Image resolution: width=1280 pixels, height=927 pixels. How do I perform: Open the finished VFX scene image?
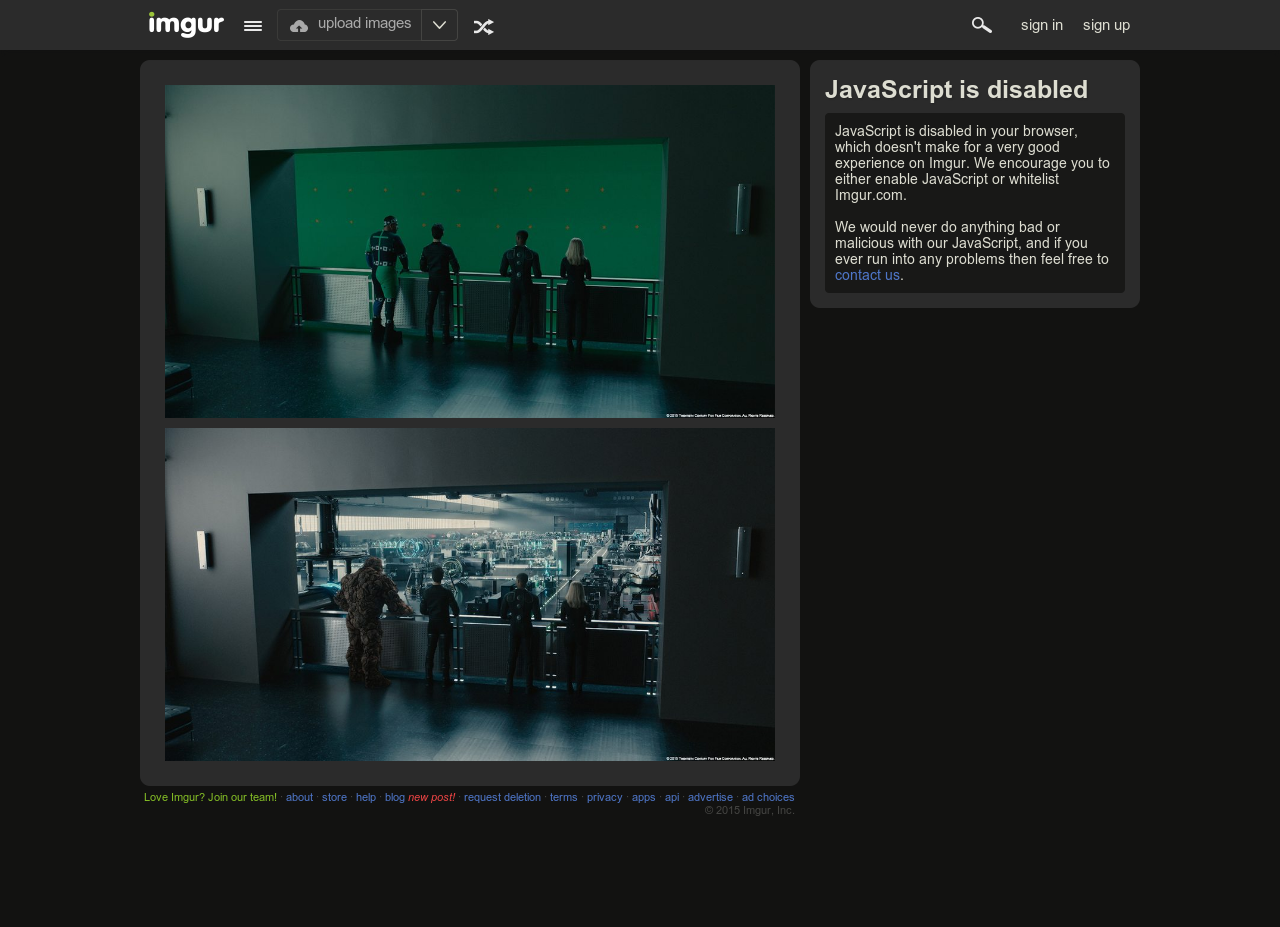pyautogui.click(x=470, y=594)
